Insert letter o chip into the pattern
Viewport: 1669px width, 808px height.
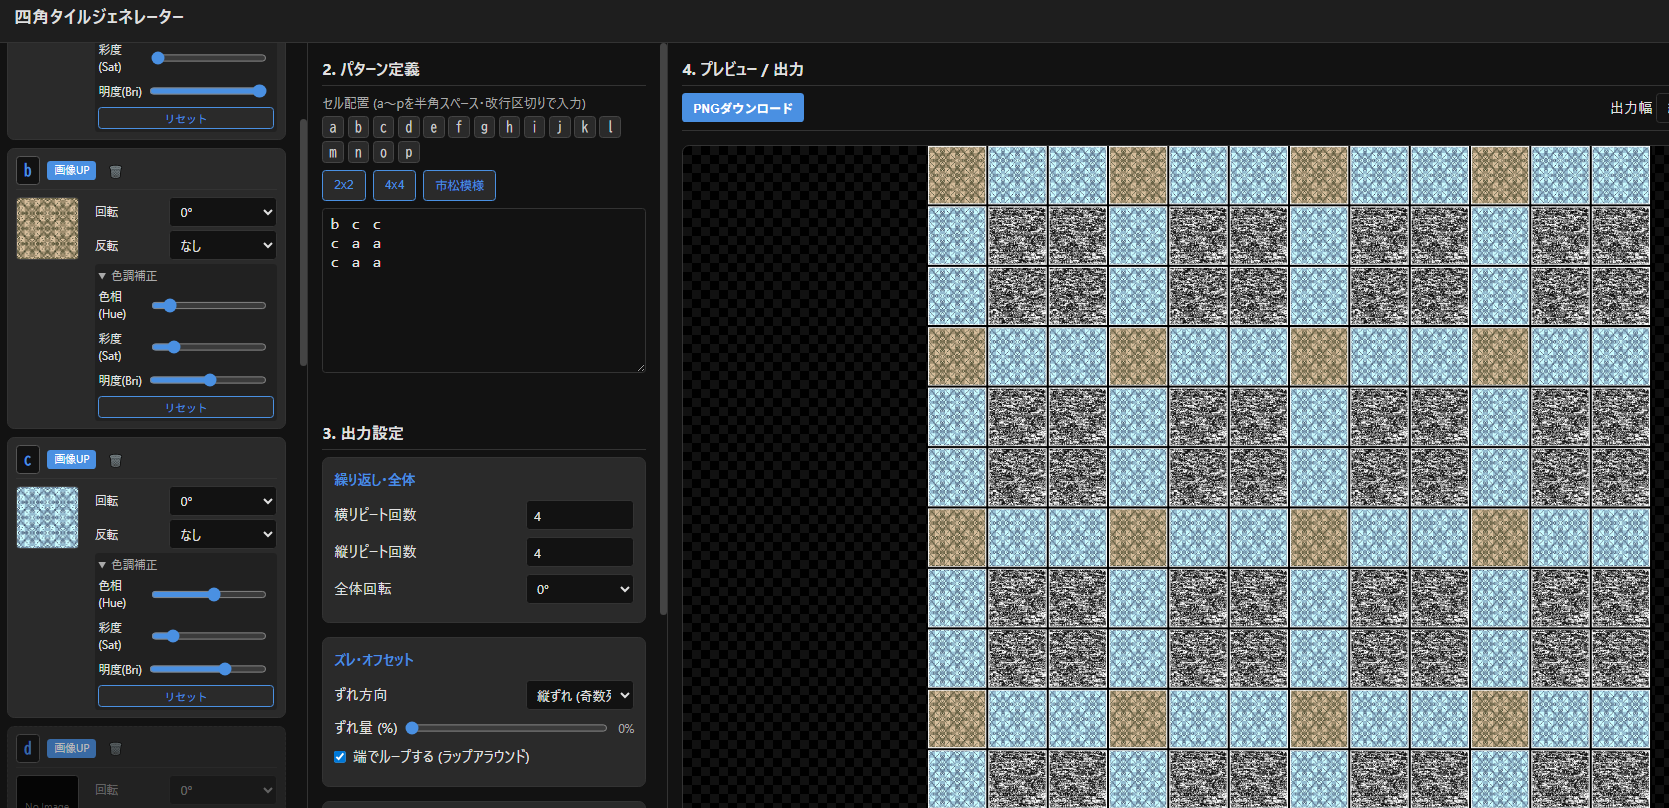[383, 152]
